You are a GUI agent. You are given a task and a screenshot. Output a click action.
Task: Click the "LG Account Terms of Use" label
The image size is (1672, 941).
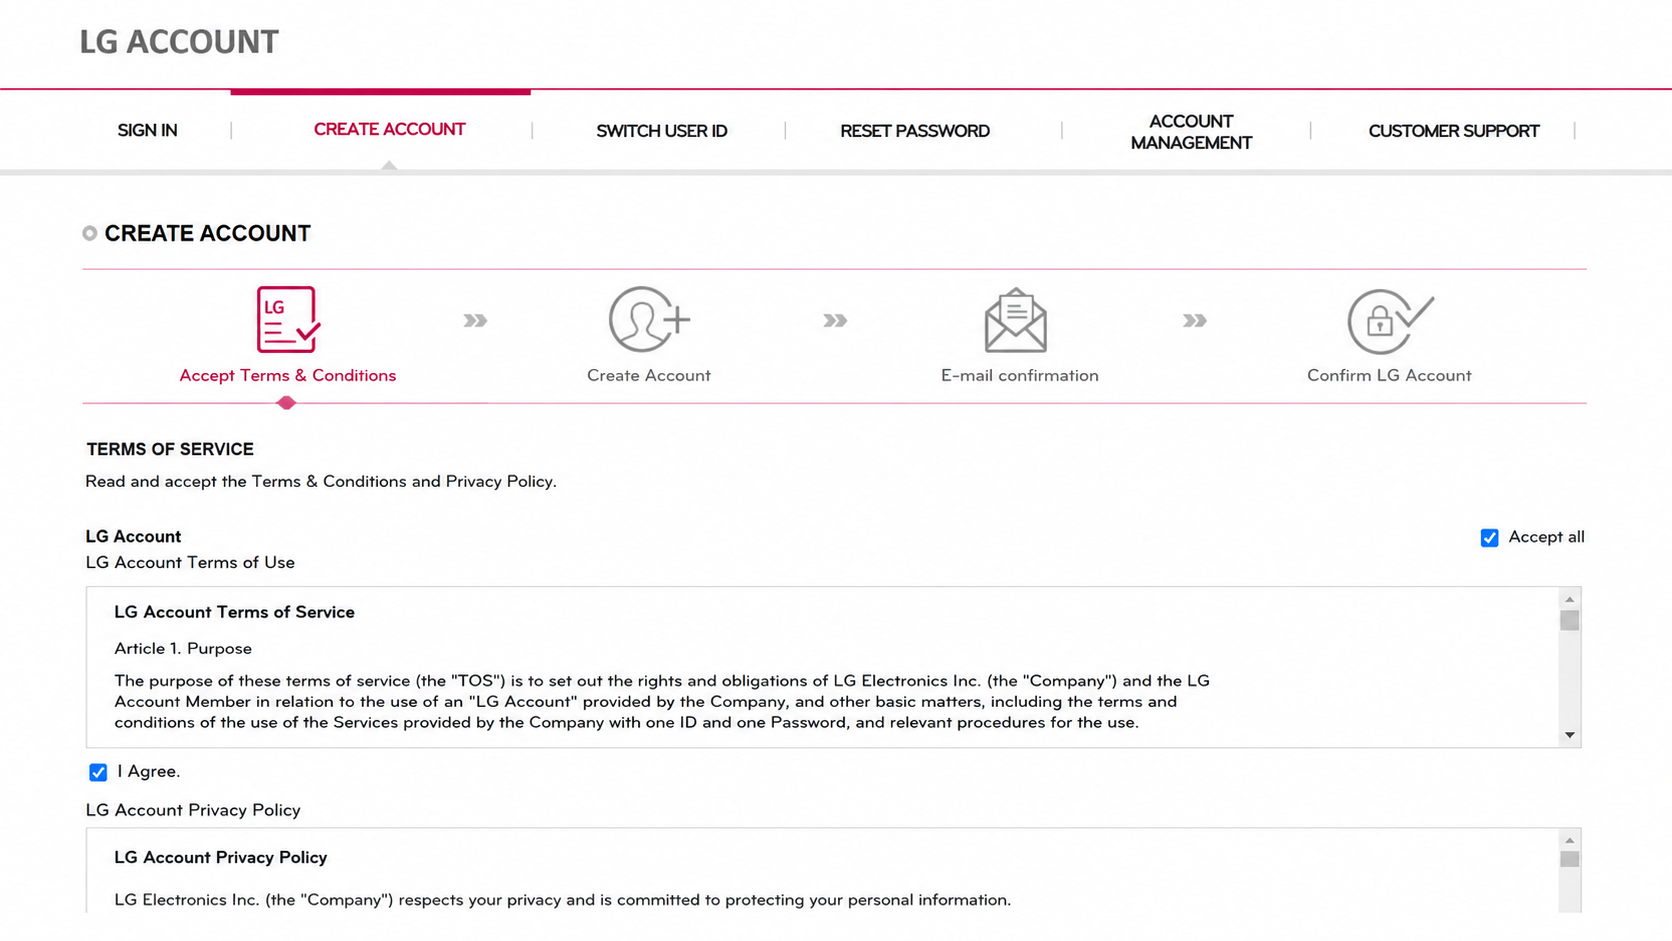[x=190, y=563]
